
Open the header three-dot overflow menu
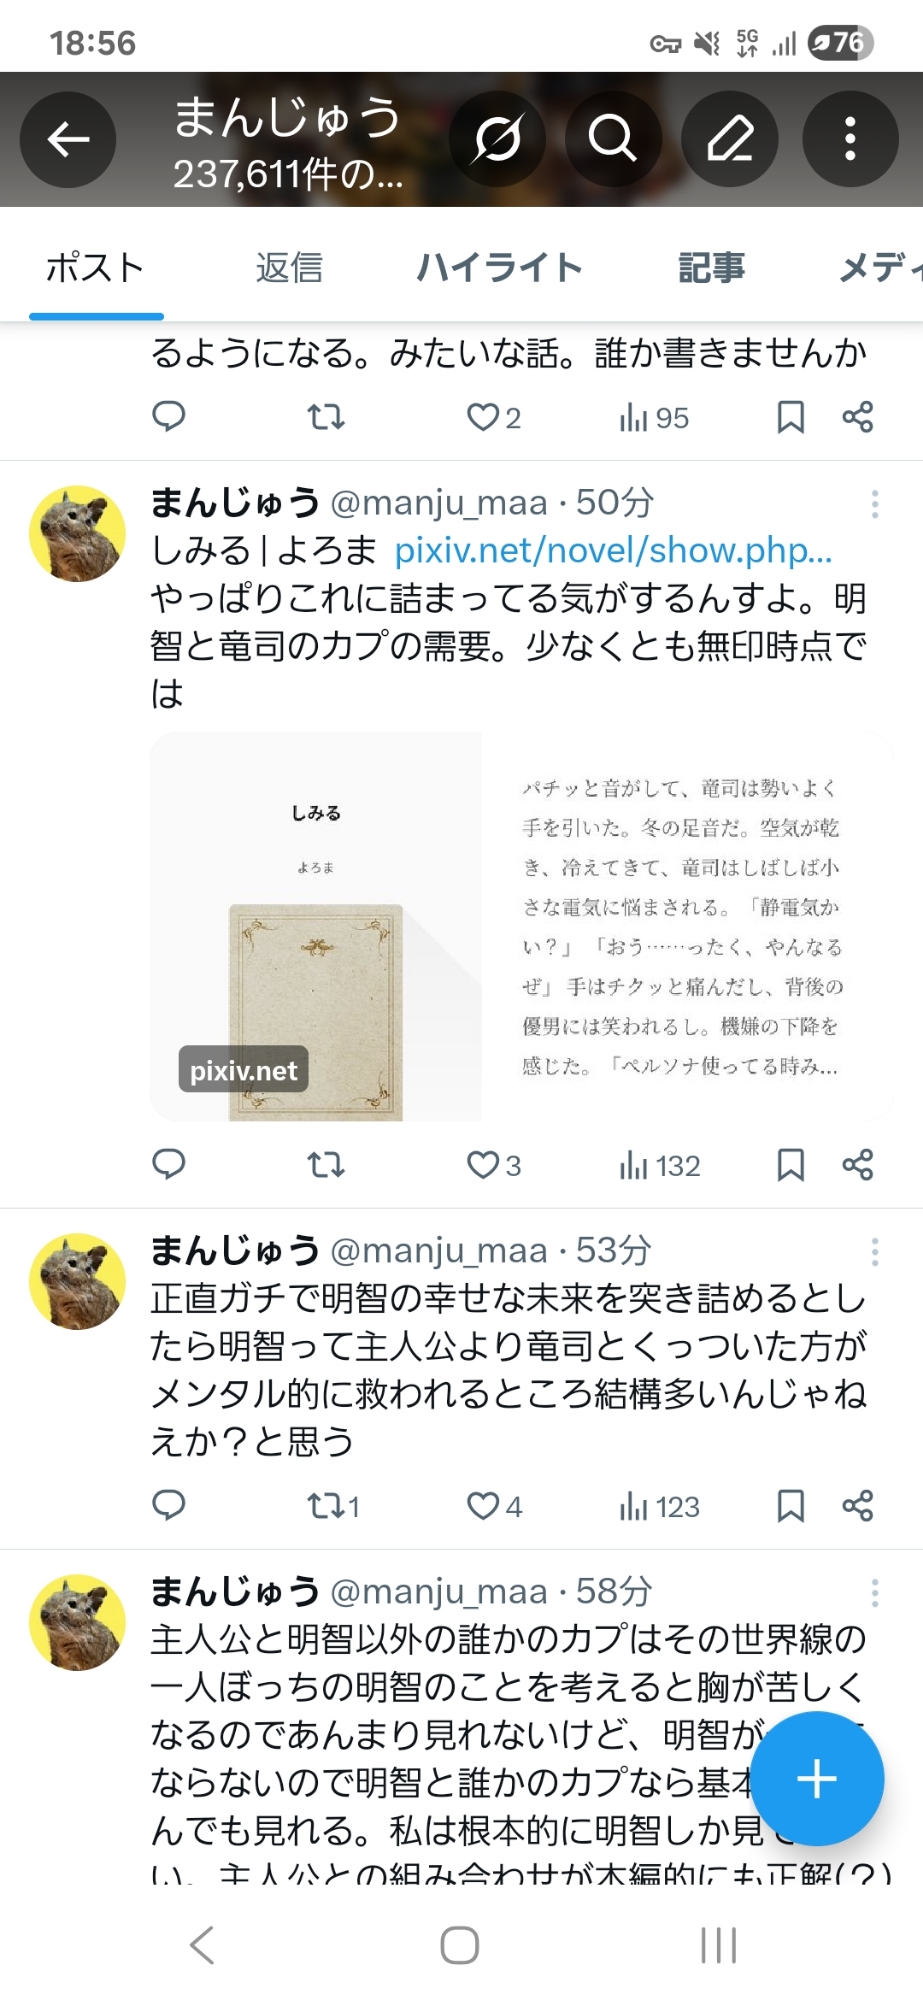[850, 139]
